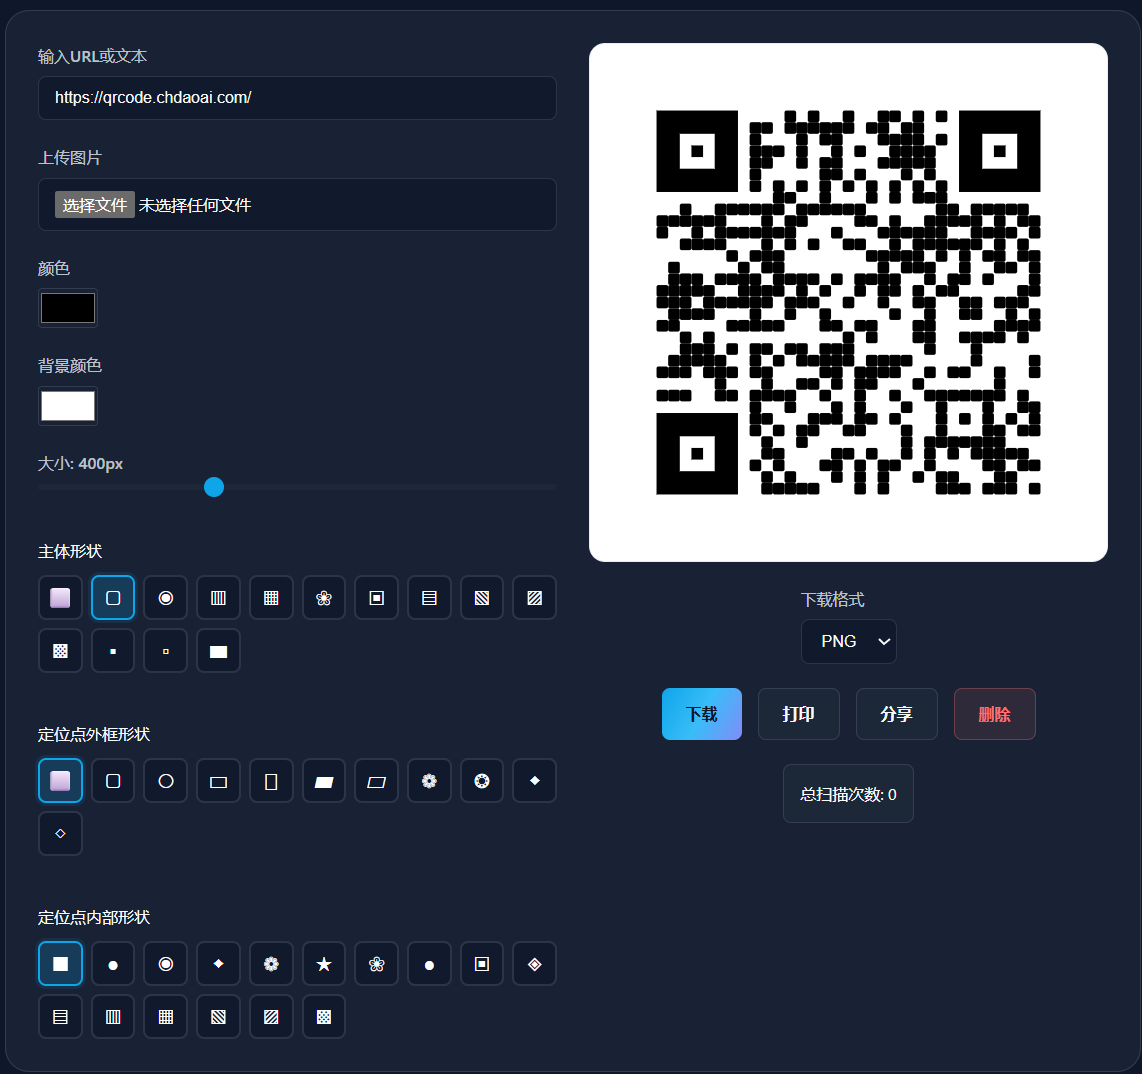Select the wide rectangle locator frame shape
This screenshot has height=1074, width=1142.
click(218, 781)
